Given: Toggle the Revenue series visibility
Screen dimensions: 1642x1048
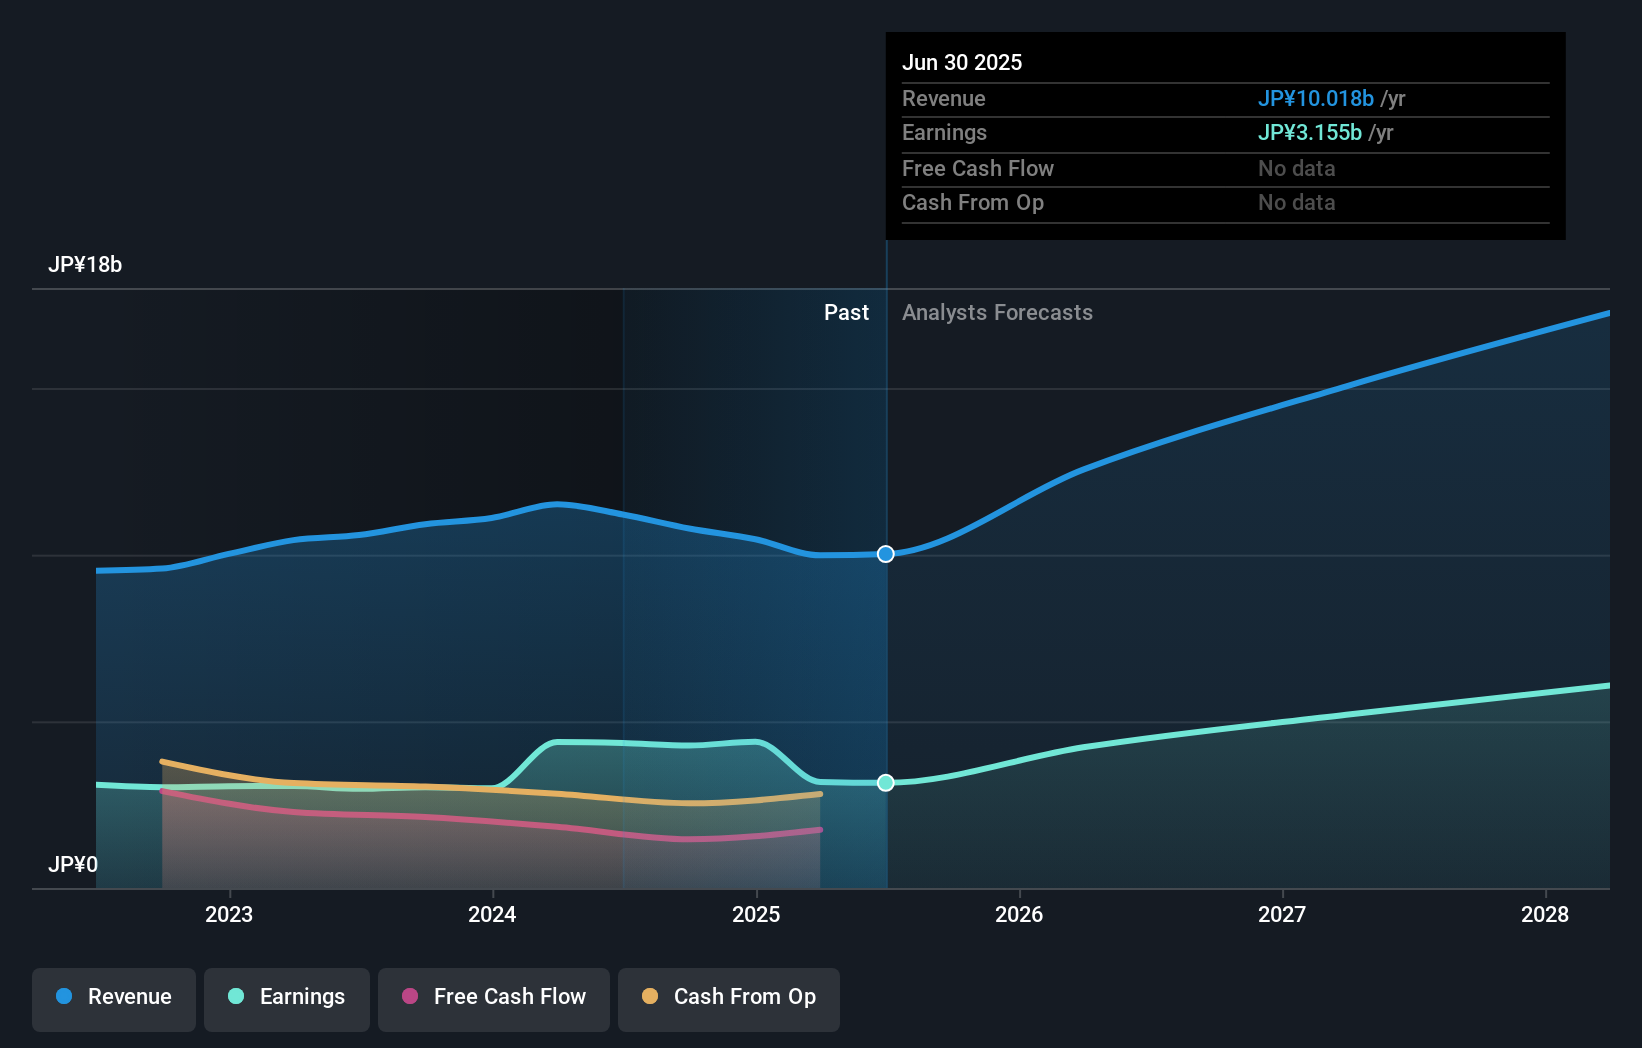Looking at the screenshot, I should [113, 998].
